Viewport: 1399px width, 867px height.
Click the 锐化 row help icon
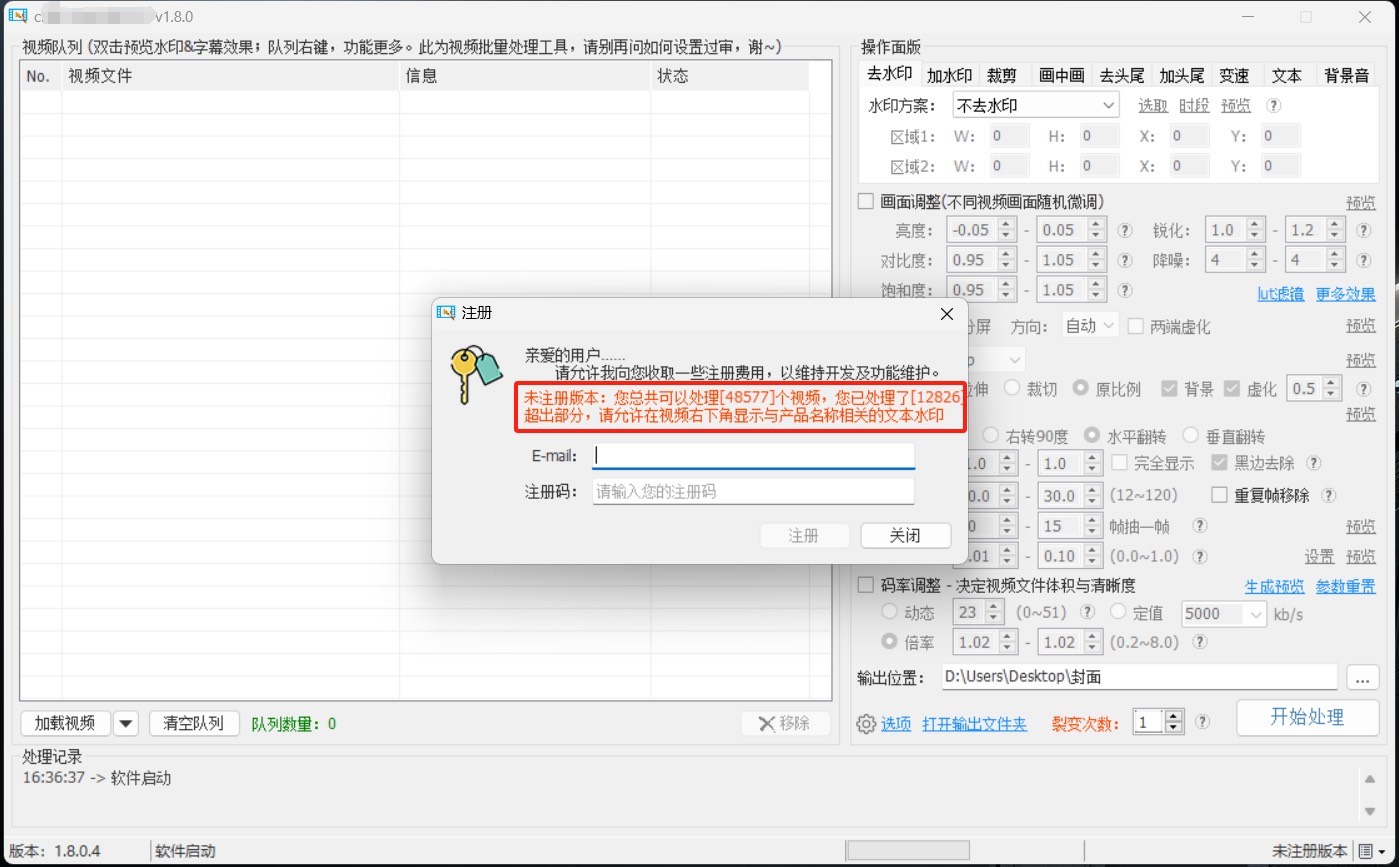1363,230
